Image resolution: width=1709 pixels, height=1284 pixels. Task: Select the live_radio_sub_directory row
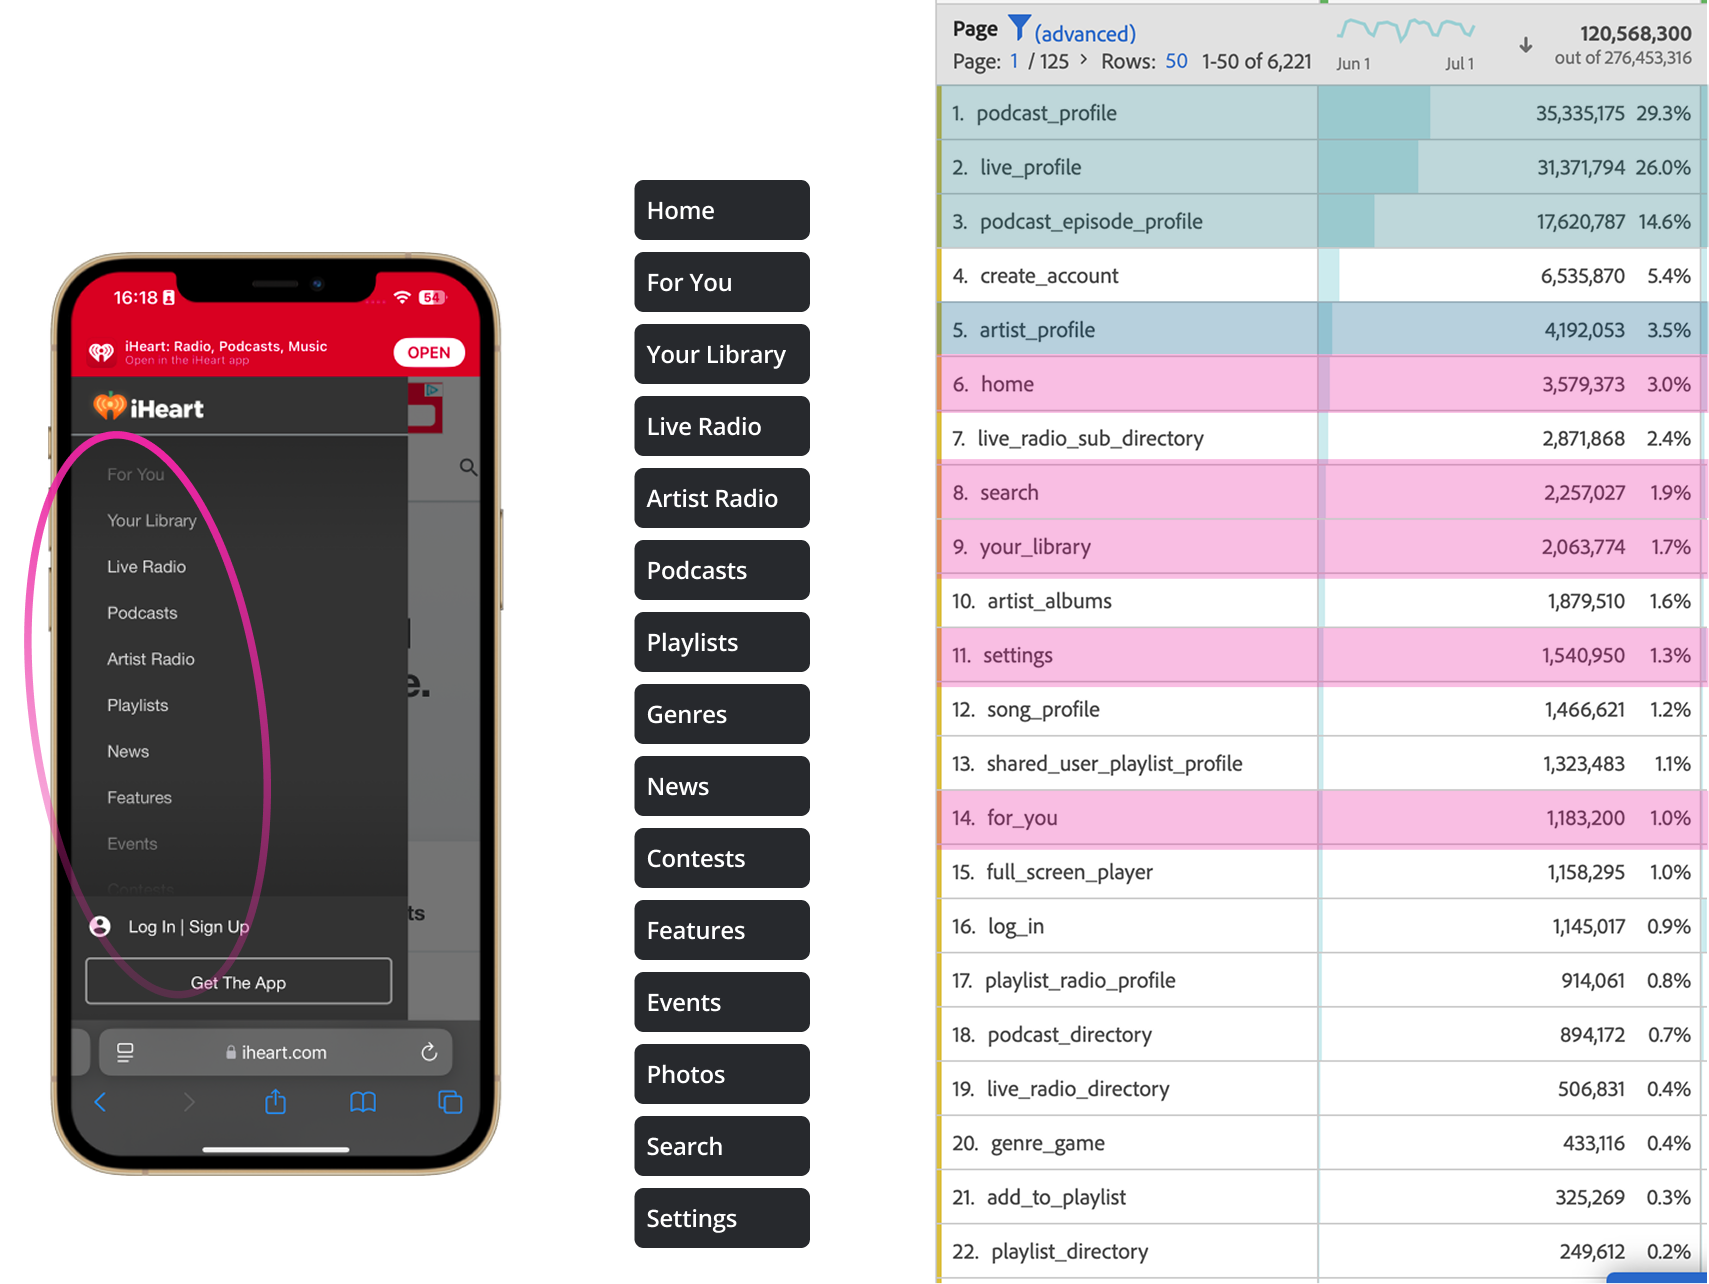pyautogui.click(x=1322, y=438)
